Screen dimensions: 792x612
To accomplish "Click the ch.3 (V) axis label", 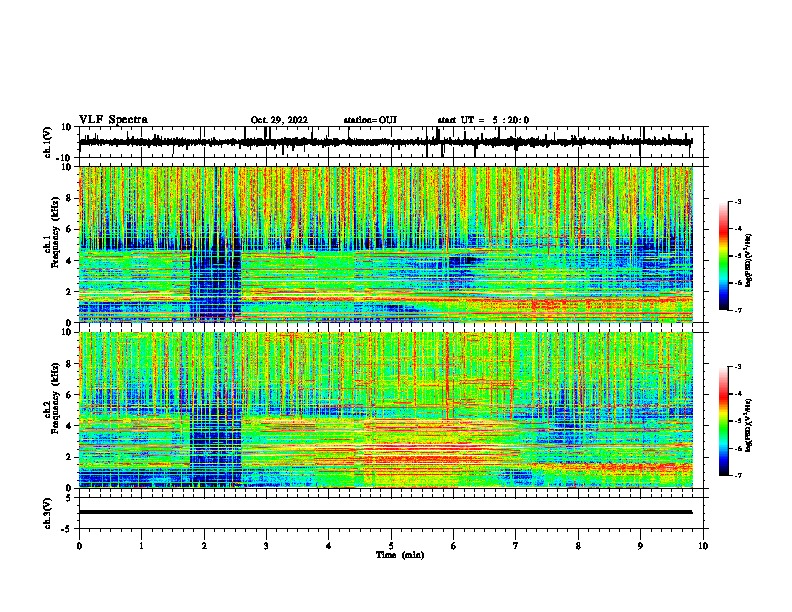I will 48,513.
